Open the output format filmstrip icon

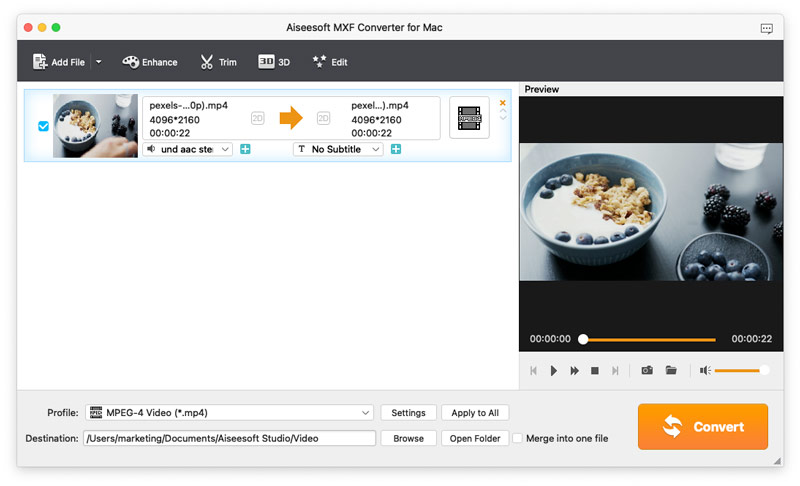tap(469, 118)
